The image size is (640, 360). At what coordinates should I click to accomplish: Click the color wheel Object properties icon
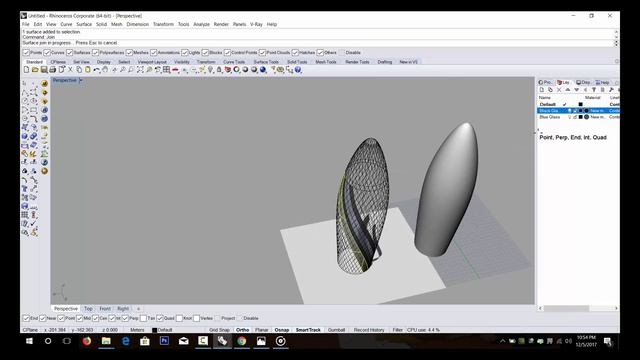coord(236,70)
